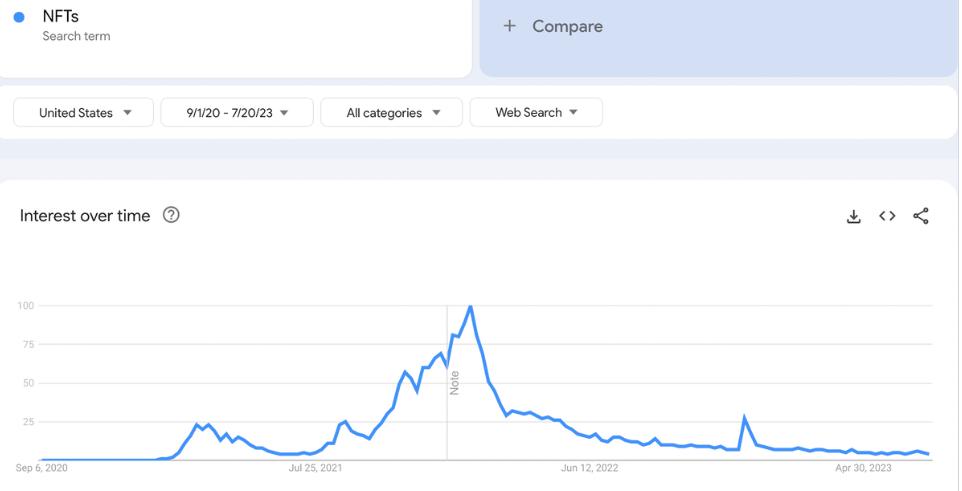Click the Jun 12, 2022 axis label

[590, 467]
